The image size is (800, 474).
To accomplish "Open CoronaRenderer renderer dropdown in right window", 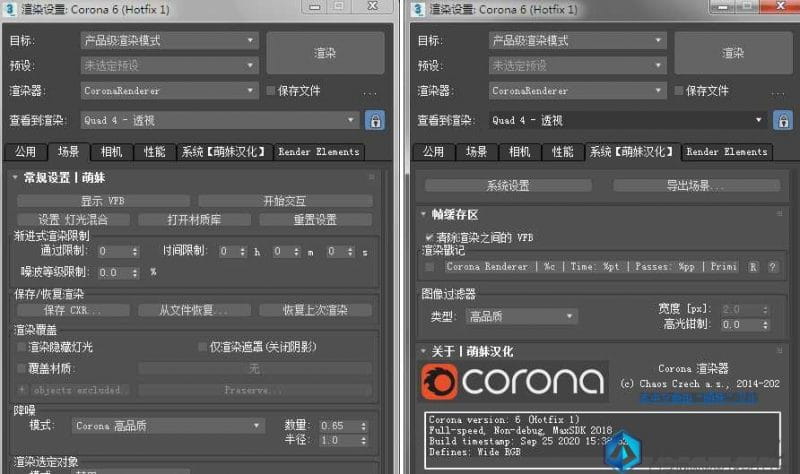I will [x=578, y=91].
